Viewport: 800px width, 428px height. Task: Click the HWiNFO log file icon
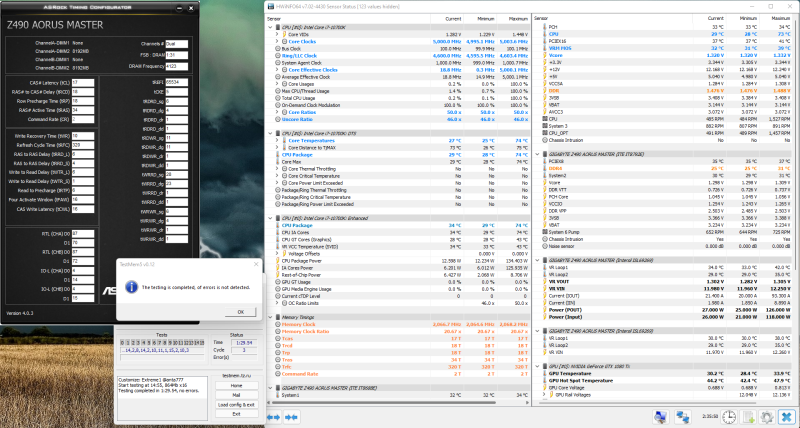pyautogui.click(x=748, y=417)
